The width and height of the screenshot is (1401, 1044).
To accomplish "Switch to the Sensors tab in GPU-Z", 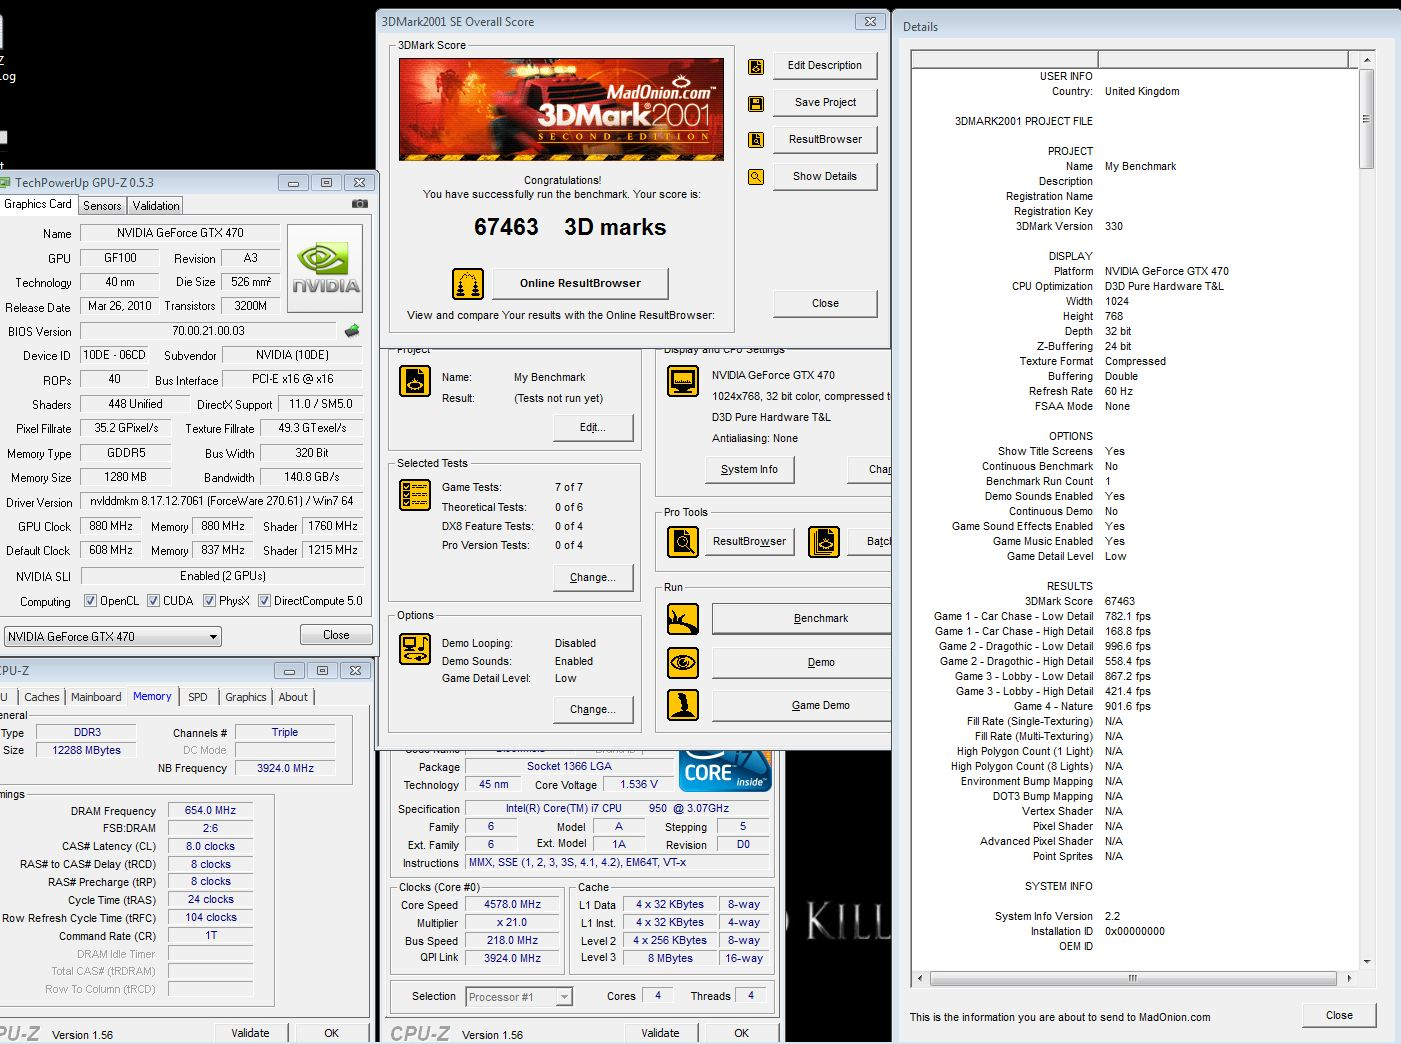I will [102, 206].
